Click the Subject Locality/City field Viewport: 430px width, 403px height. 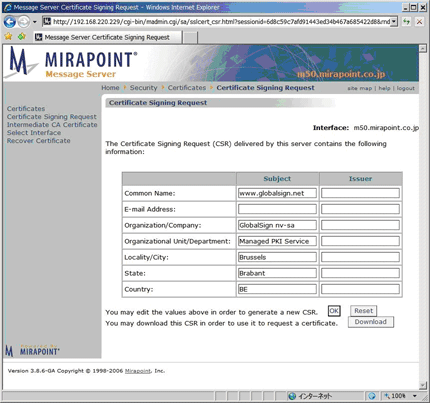(x=277, y=257)
